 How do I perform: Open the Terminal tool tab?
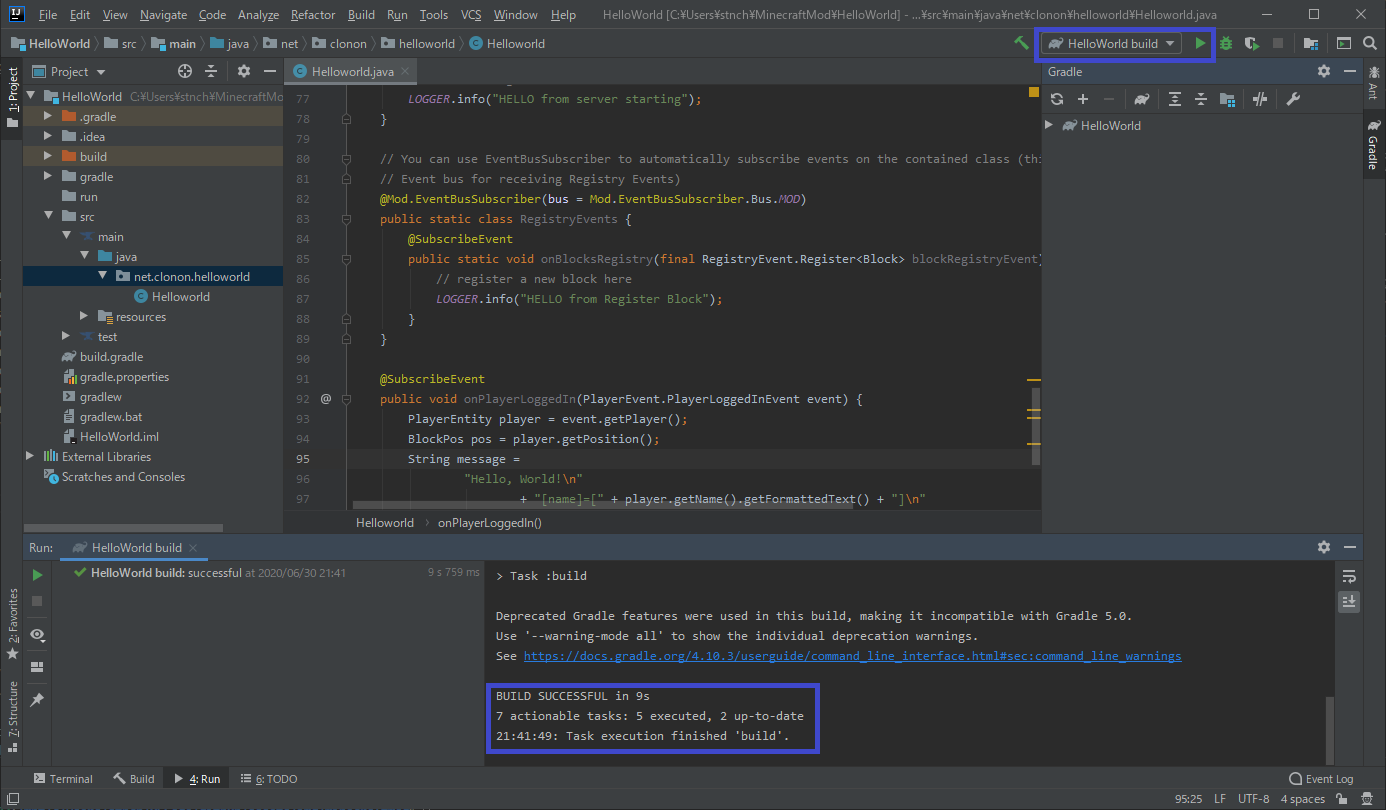[63, 779]
